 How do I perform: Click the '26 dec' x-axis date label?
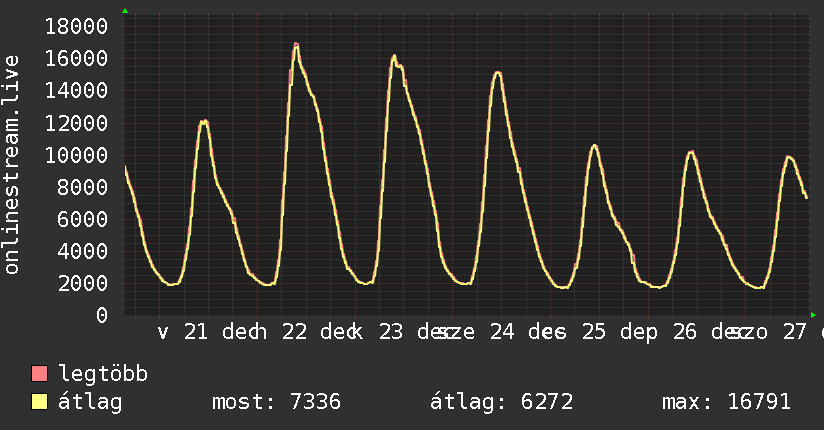pos(712,332)
